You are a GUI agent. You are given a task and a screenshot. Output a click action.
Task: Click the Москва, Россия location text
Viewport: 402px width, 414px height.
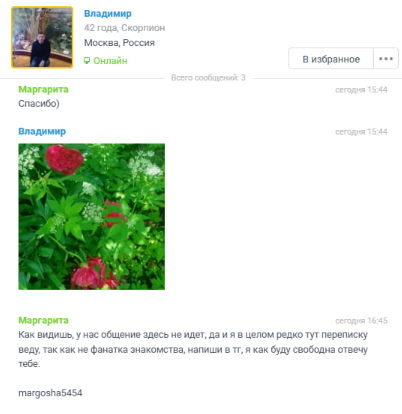coord(119,43)
